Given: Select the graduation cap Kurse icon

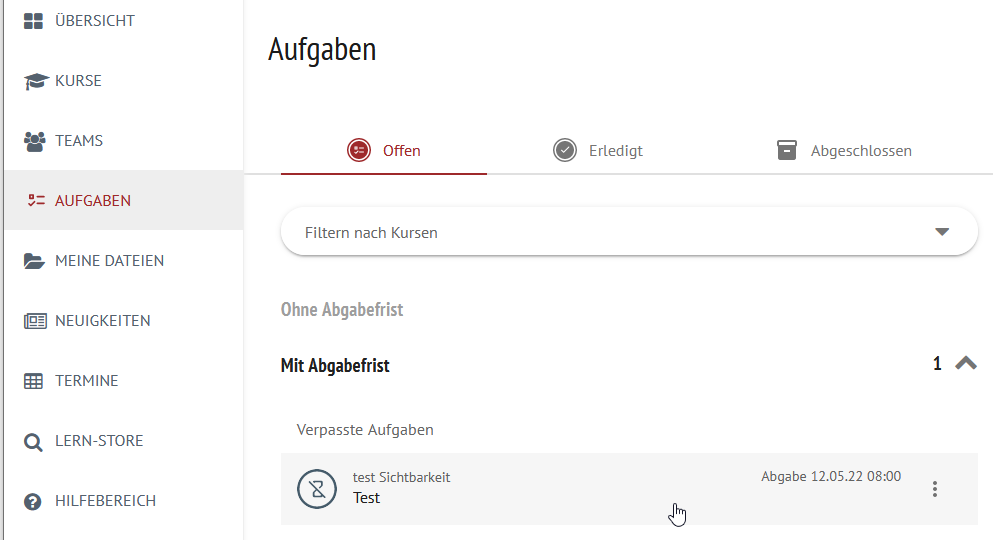Looking at the screenshot, I should (35, 81).
